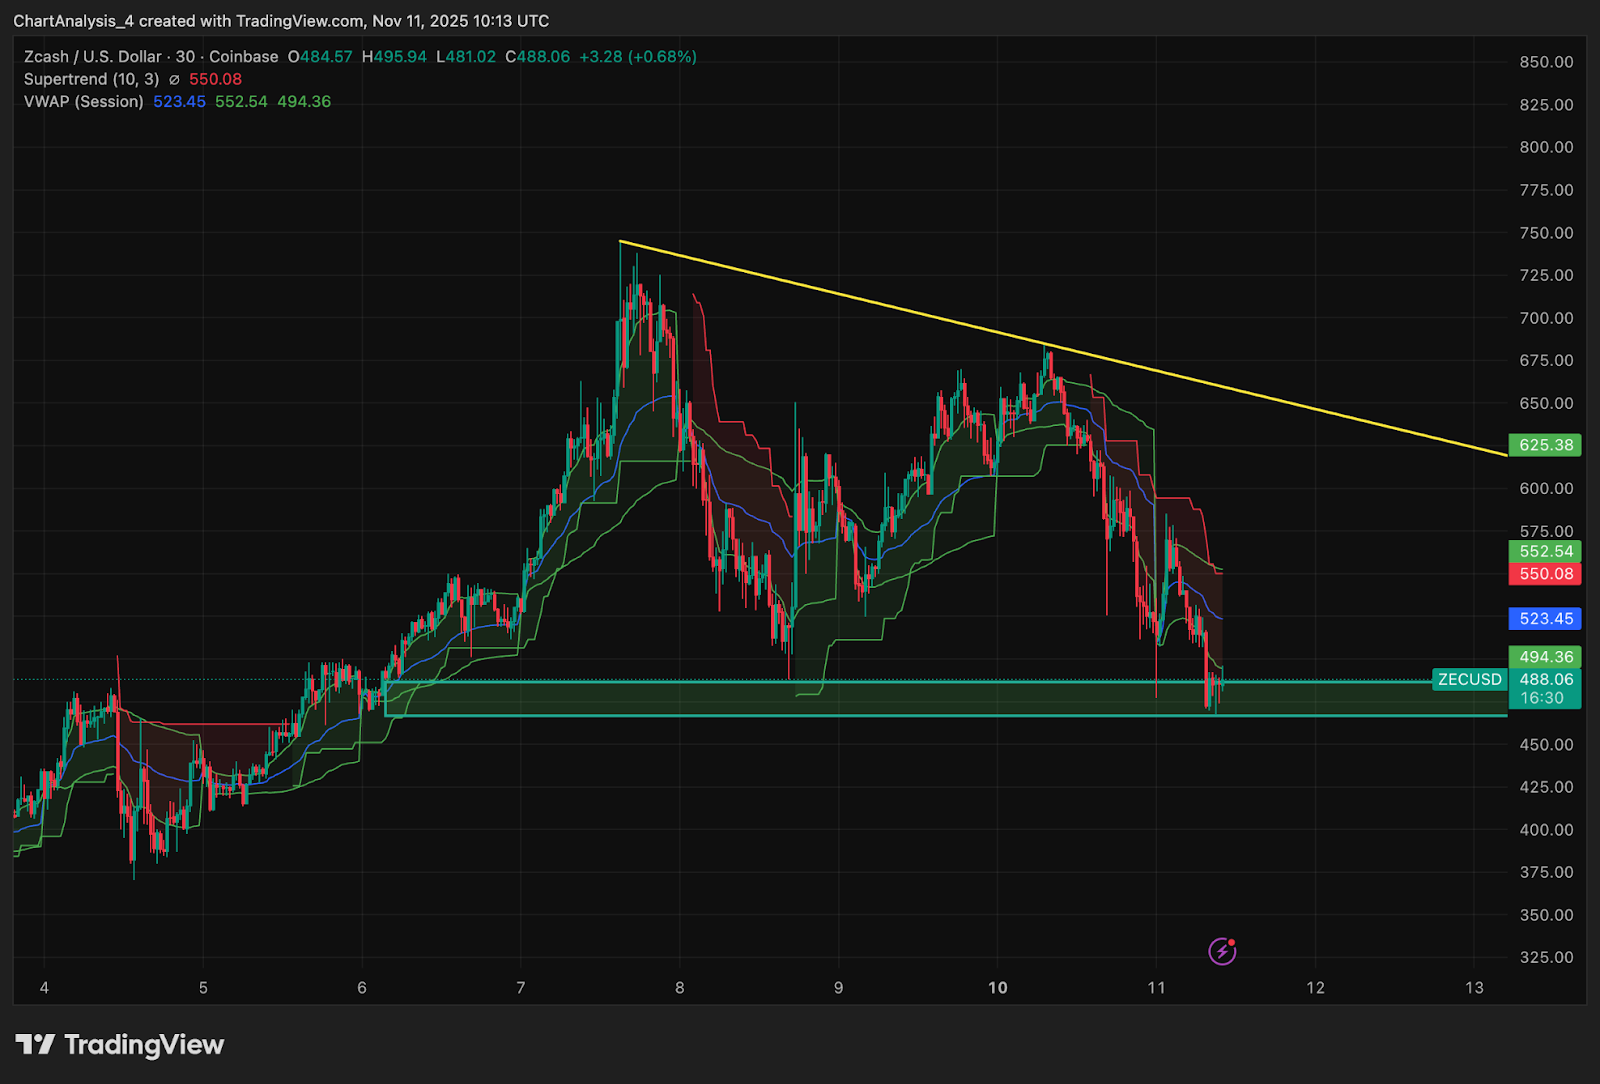Click the ZECUSD symbol tag on price line
The image size is (1600, 1084).
point(1469,679)
